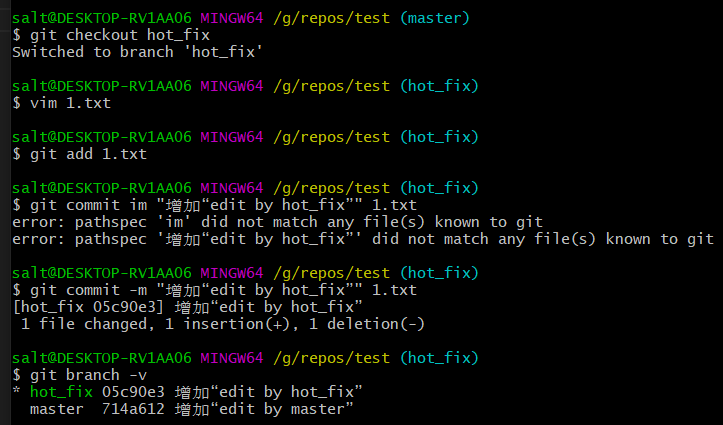Click the "(master)" branch label in first prompt

pyautogui.click(x=435, y=18)
